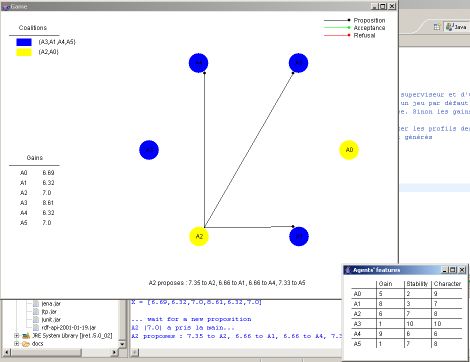470x362 pixels.
Task: Select the A3 row in Agents' features
Action: tap(407, 324)
